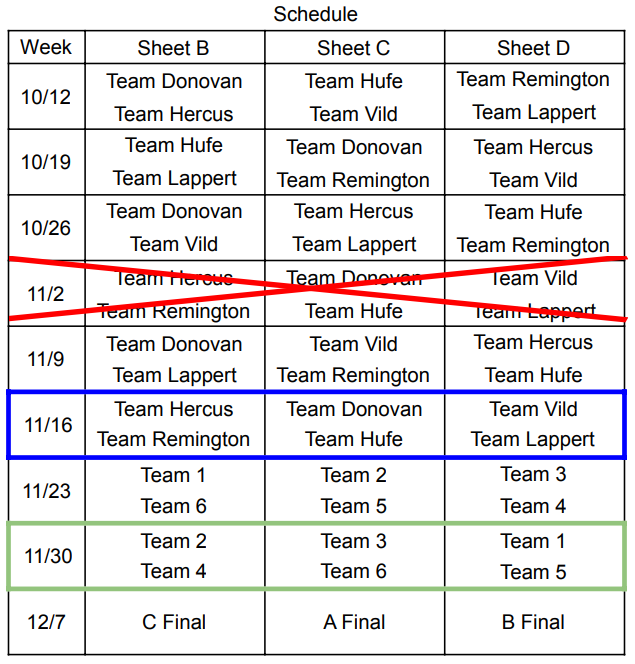Select the 11/9 week cell
The image size is (635, 664).
coord(46,359)
